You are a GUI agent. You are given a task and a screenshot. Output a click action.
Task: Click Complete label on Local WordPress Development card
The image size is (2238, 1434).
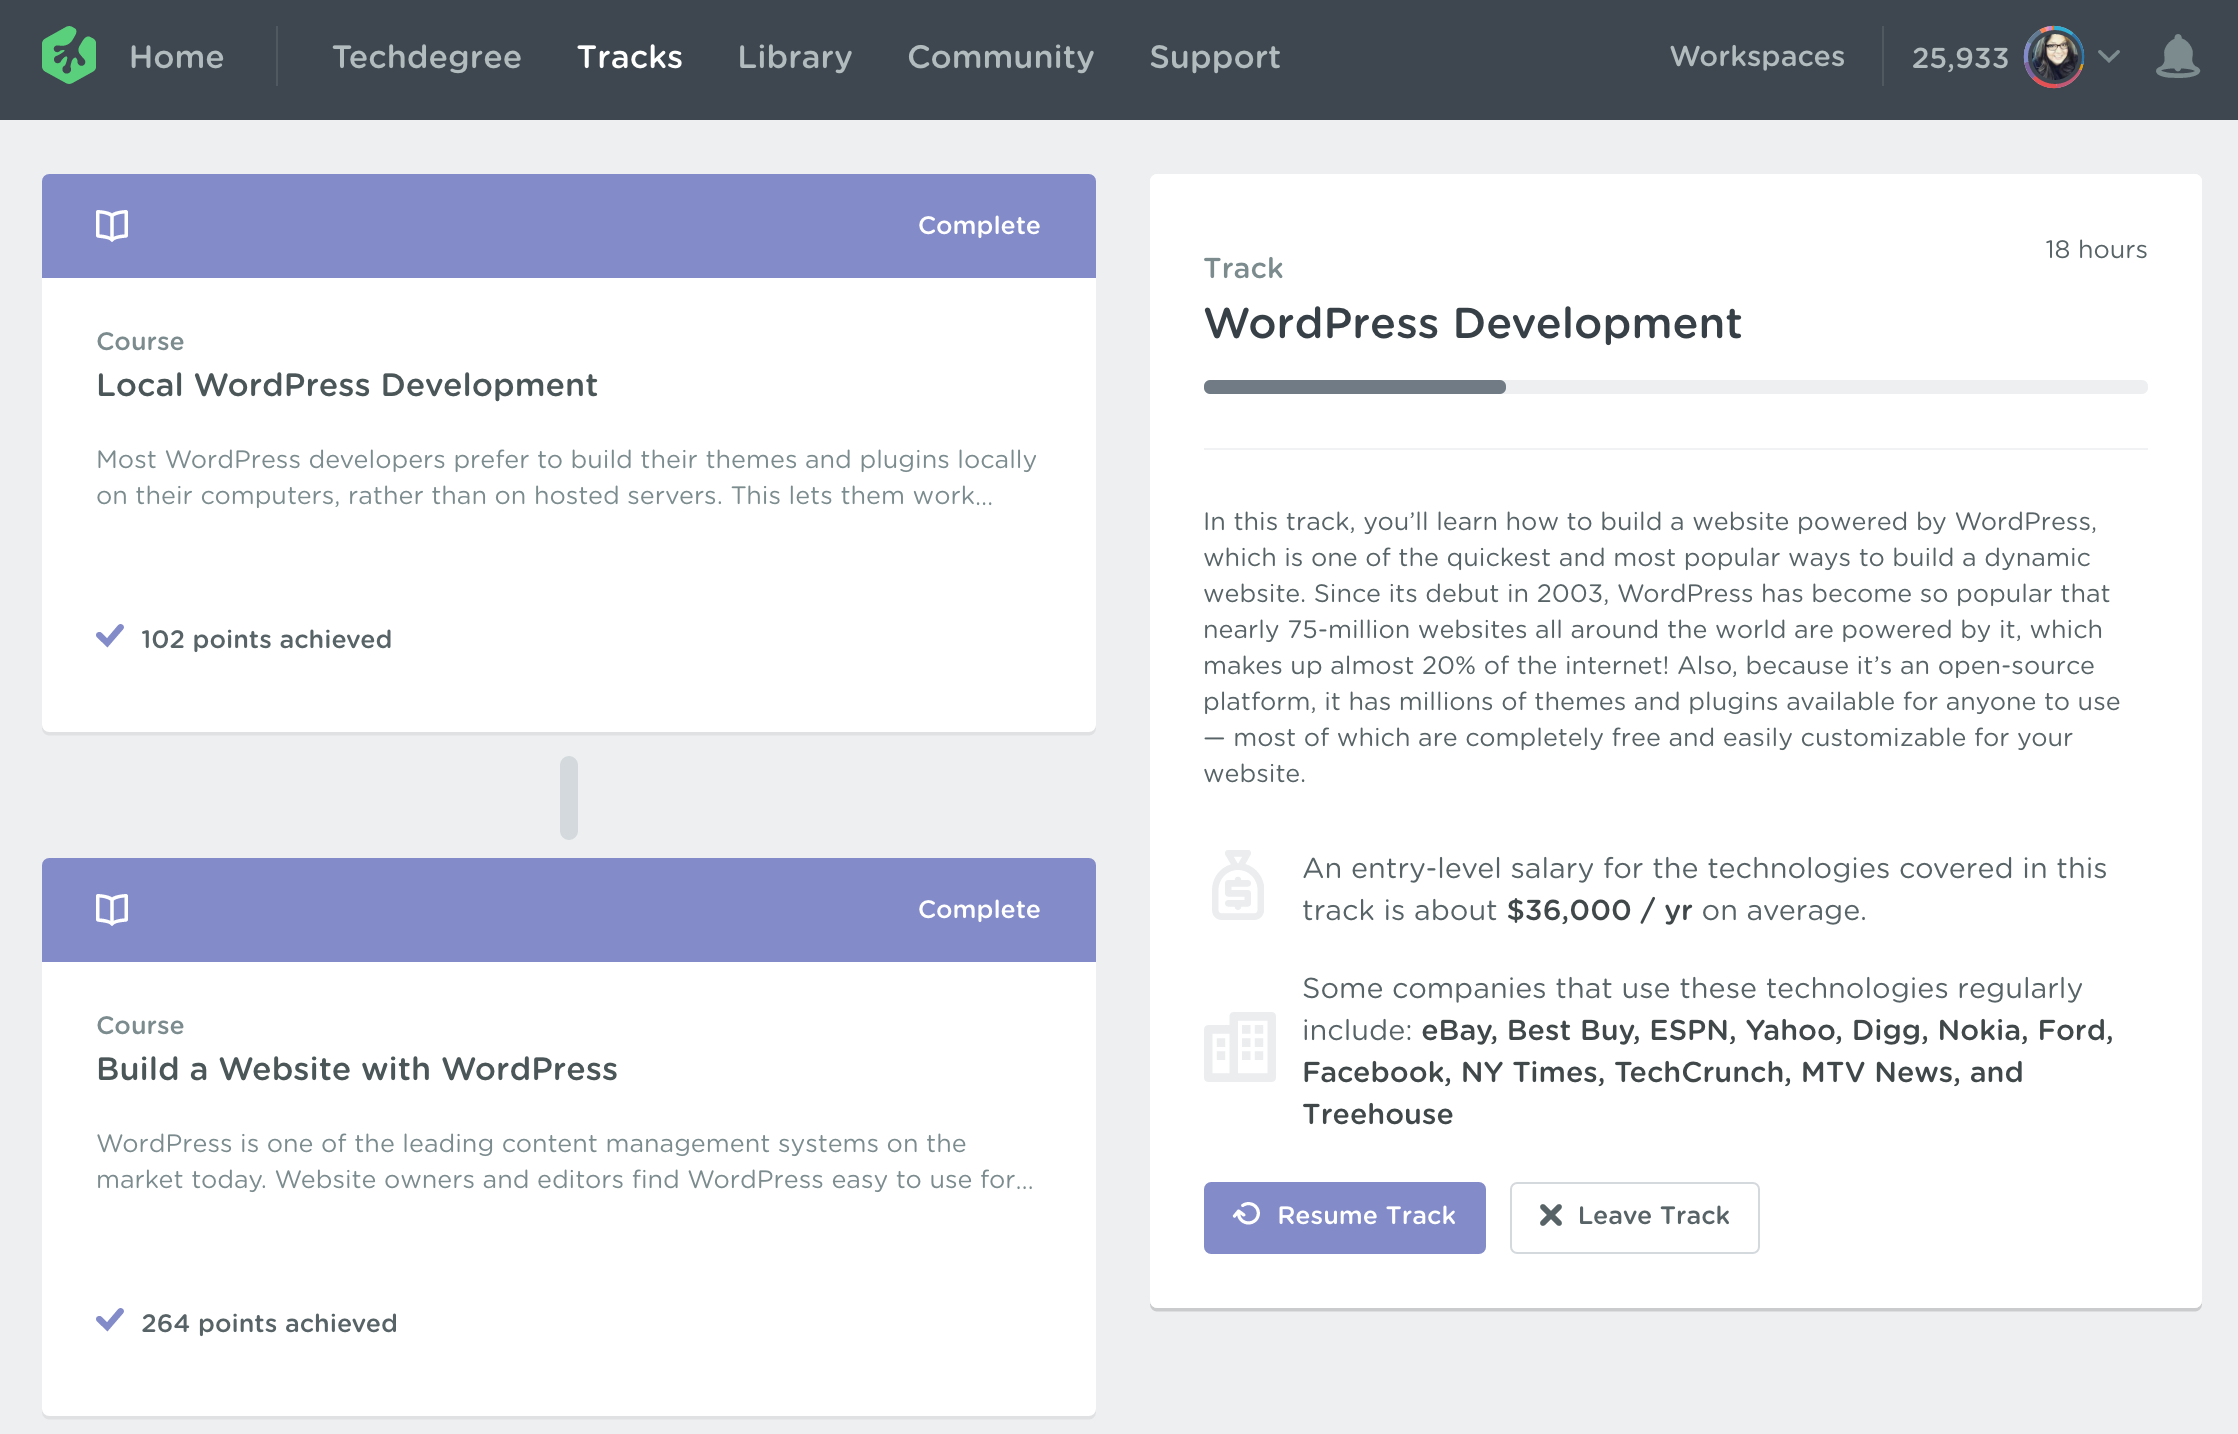point(979,225)
